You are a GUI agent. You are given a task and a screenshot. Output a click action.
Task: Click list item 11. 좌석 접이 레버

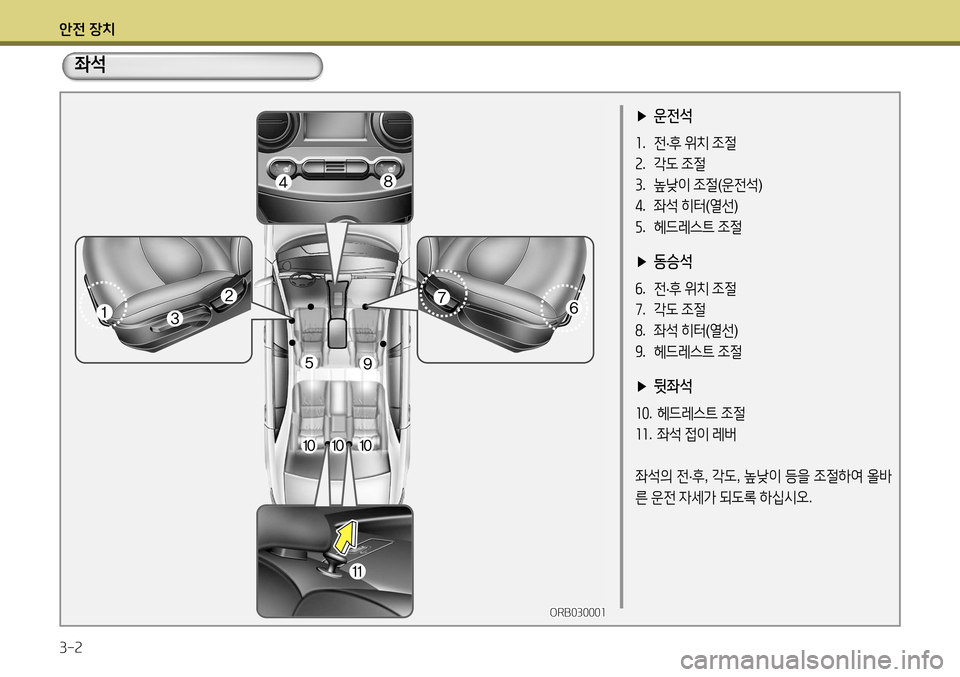coord(686,434)
